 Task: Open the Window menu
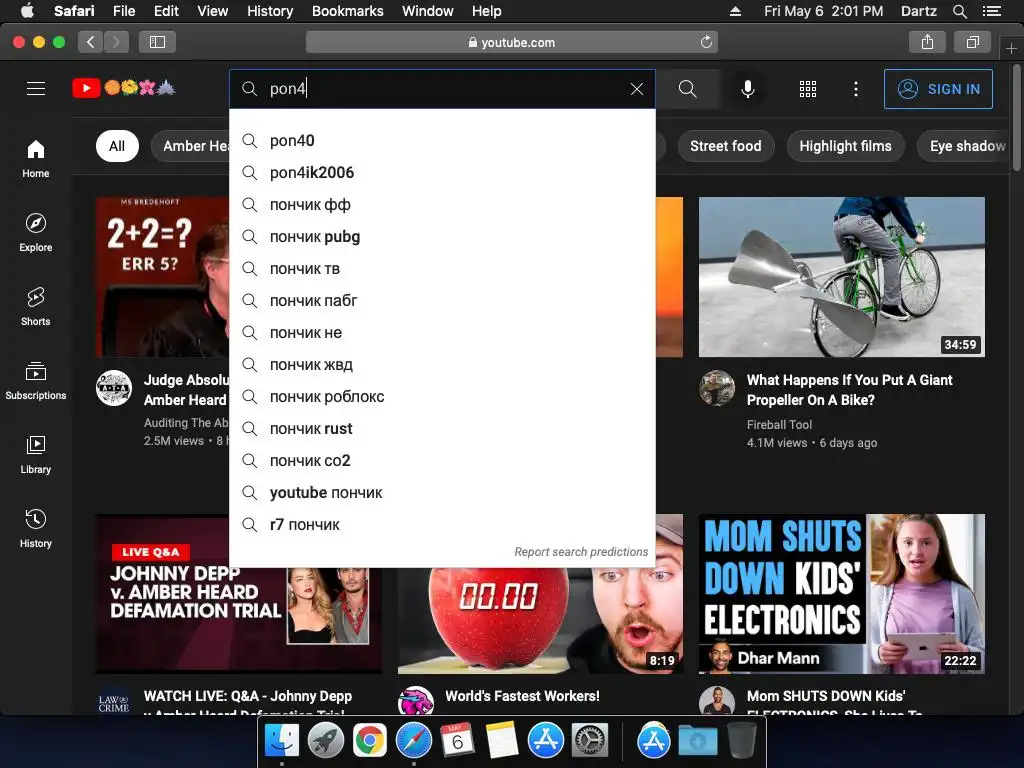click(x=427, y=11)
